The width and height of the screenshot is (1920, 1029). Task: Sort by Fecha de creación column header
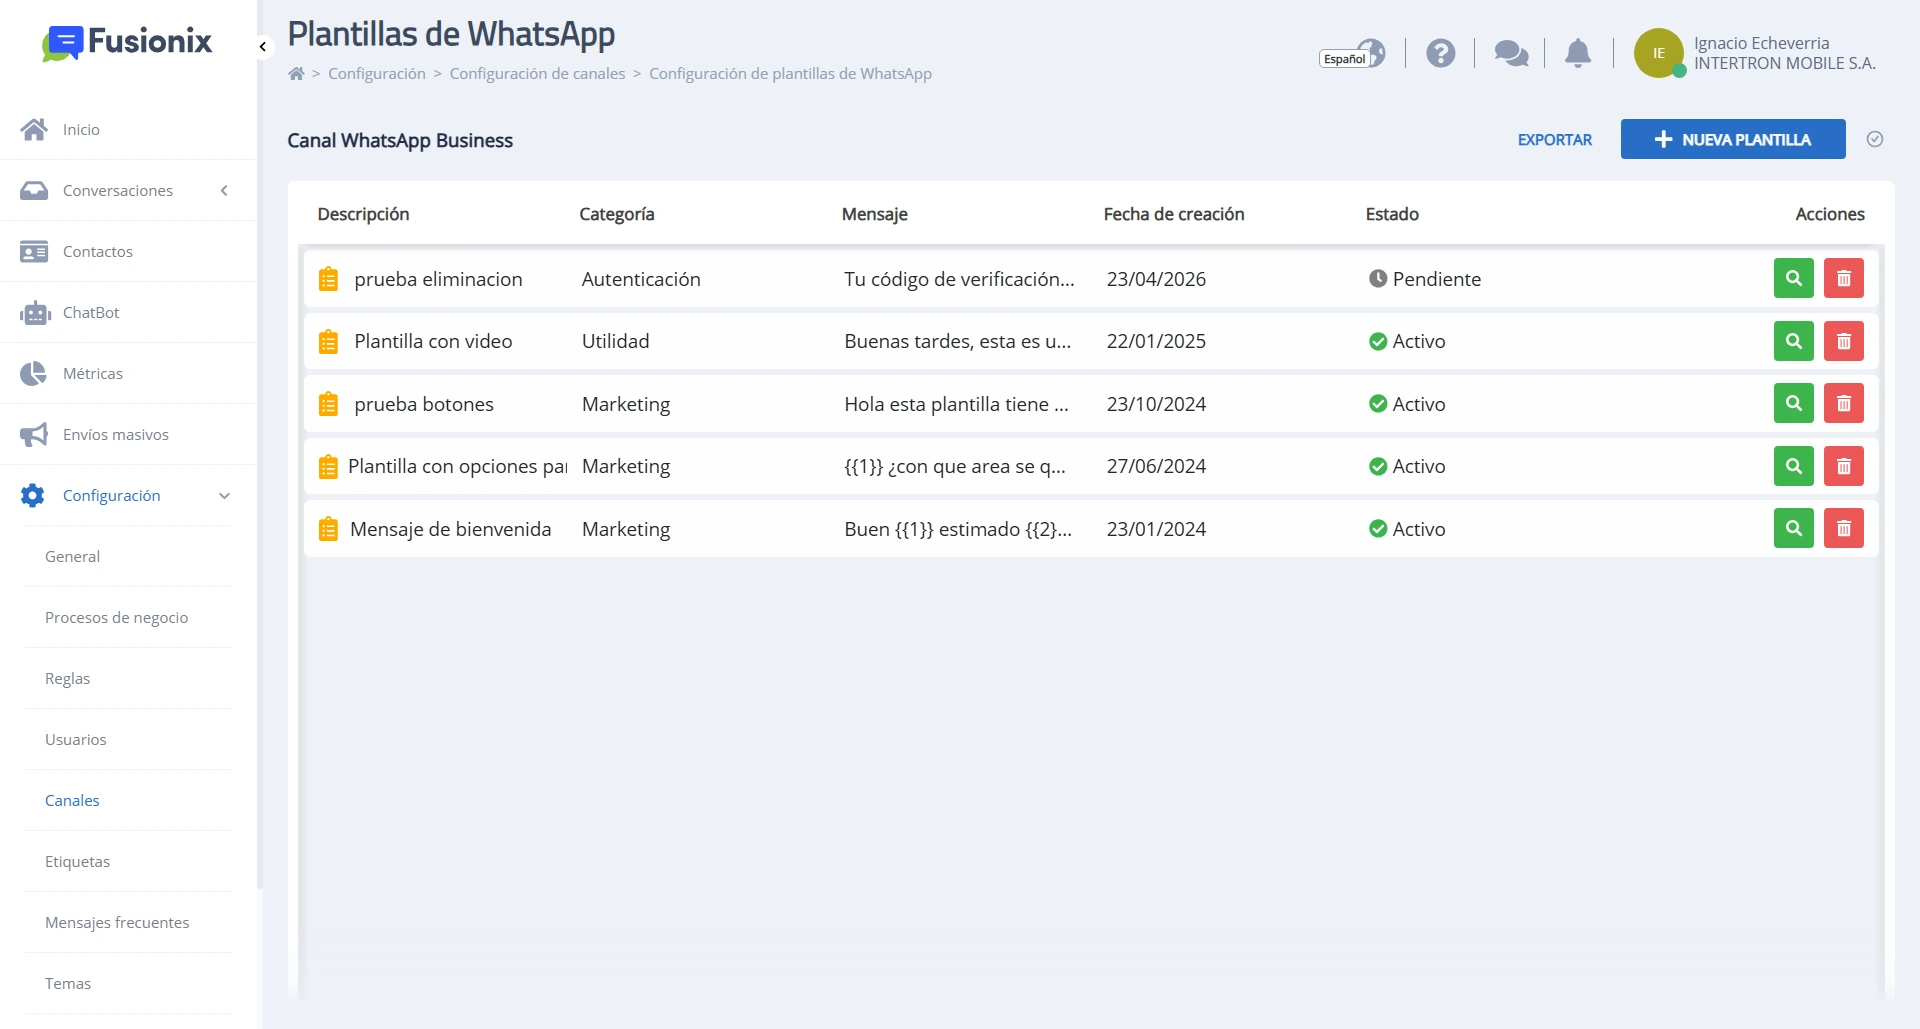click(x=1174, y=214)
